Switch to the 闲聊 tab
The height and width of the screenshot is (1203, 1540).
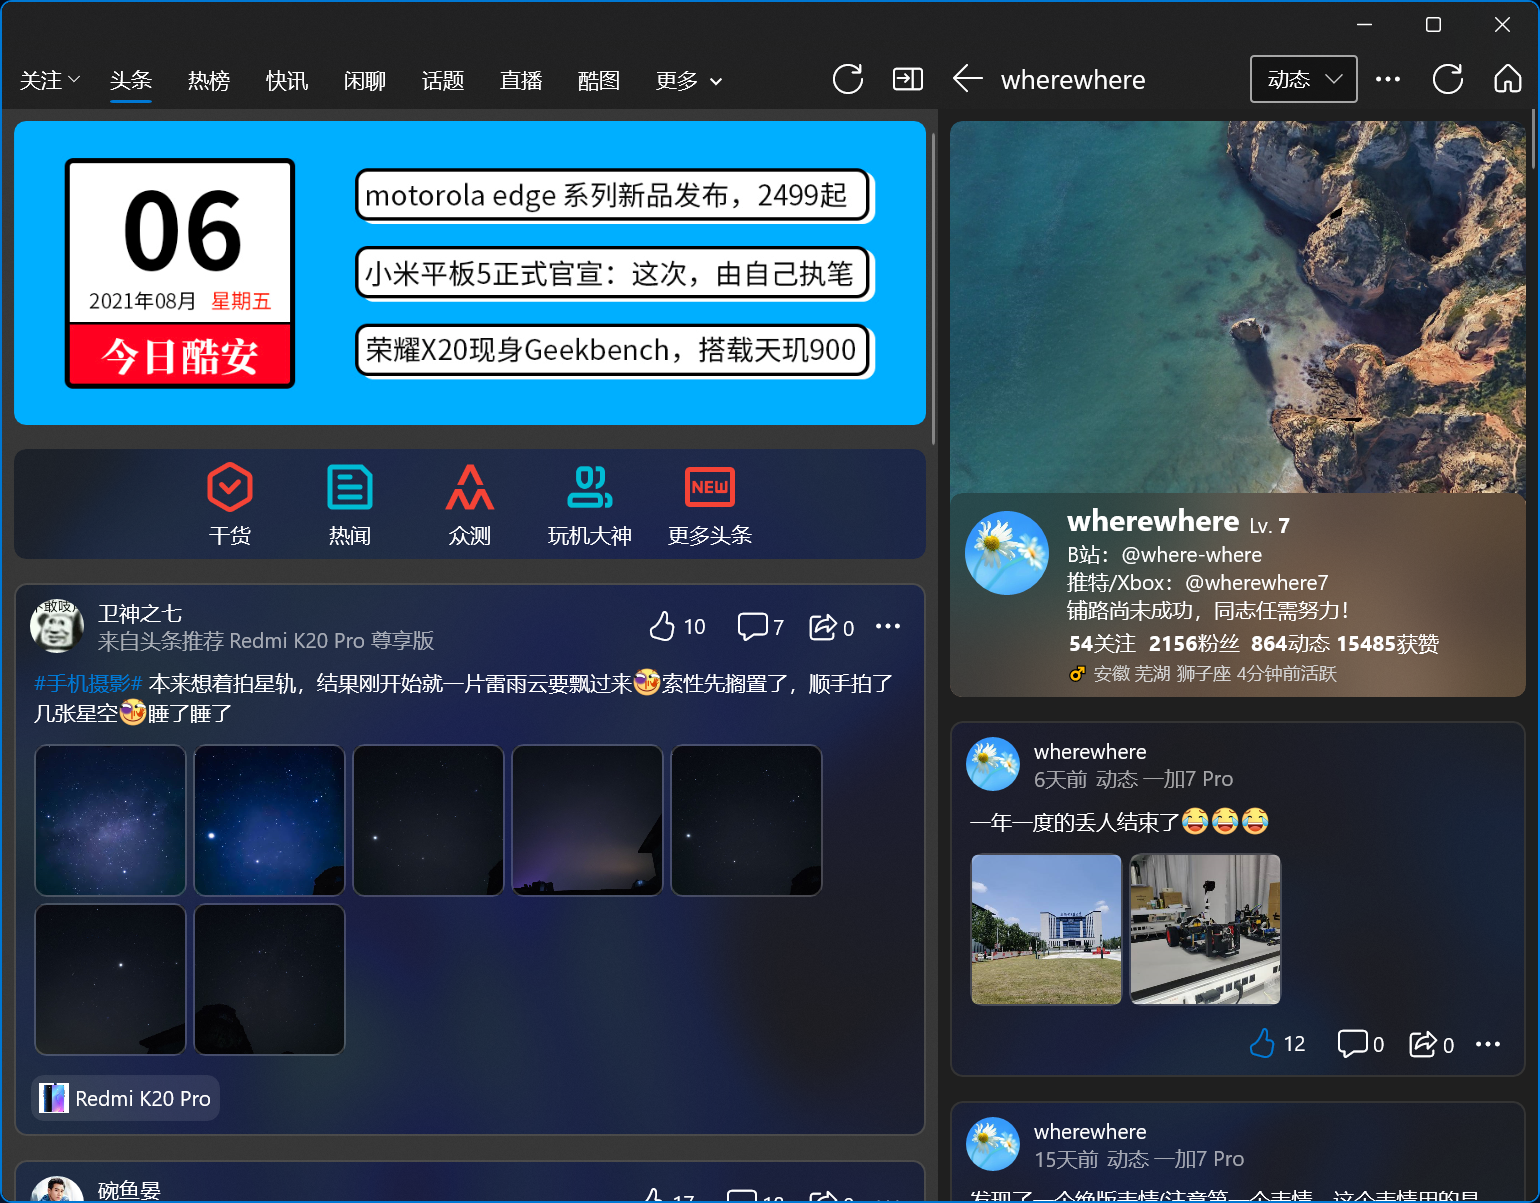pyautogui.click(x=365, y=80)
